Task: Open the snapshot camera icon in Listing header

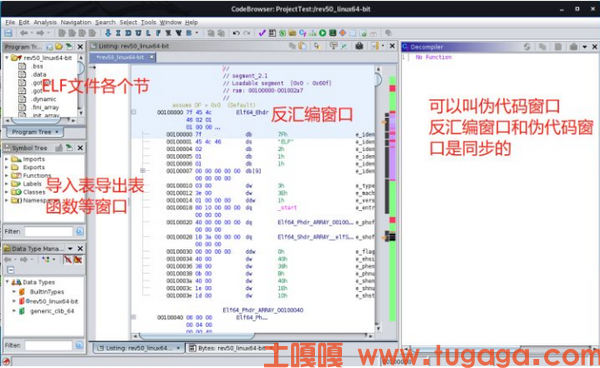Action: tap(359, 46)
